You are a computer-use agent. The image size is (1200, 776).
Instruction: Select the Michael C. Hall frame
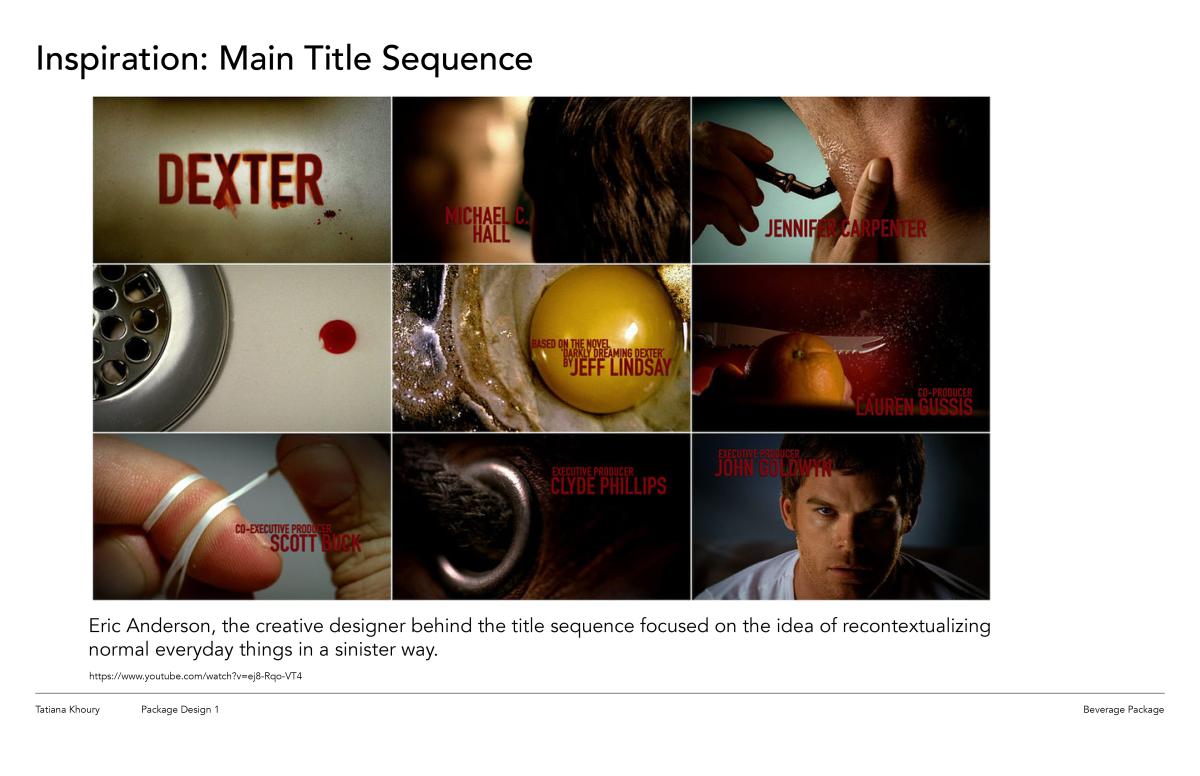click(541, 180)
